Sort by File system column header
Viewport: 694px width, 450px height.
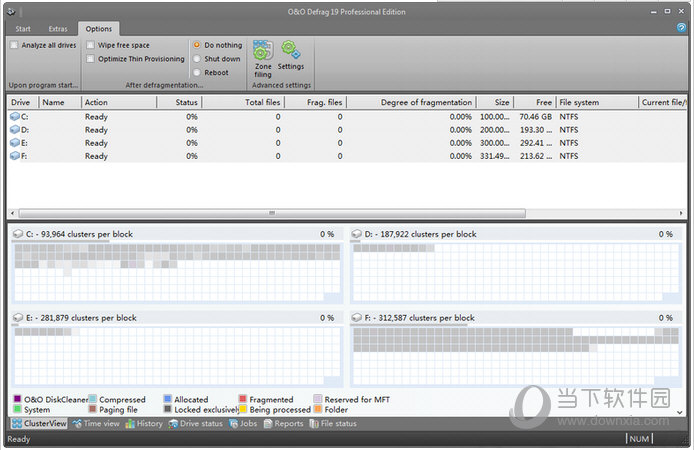597,102
